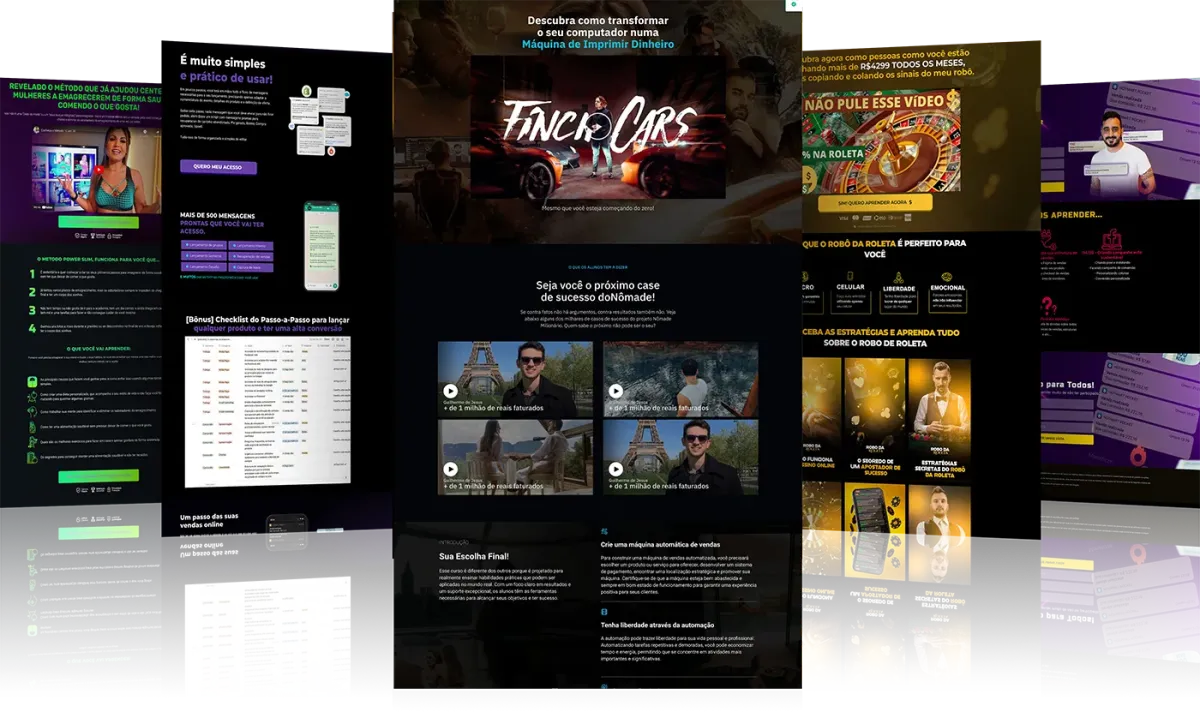The image size is (1200, 712).
Task: Click the EMOCIONAL icon on roulette page
Action: pos(947,276)
